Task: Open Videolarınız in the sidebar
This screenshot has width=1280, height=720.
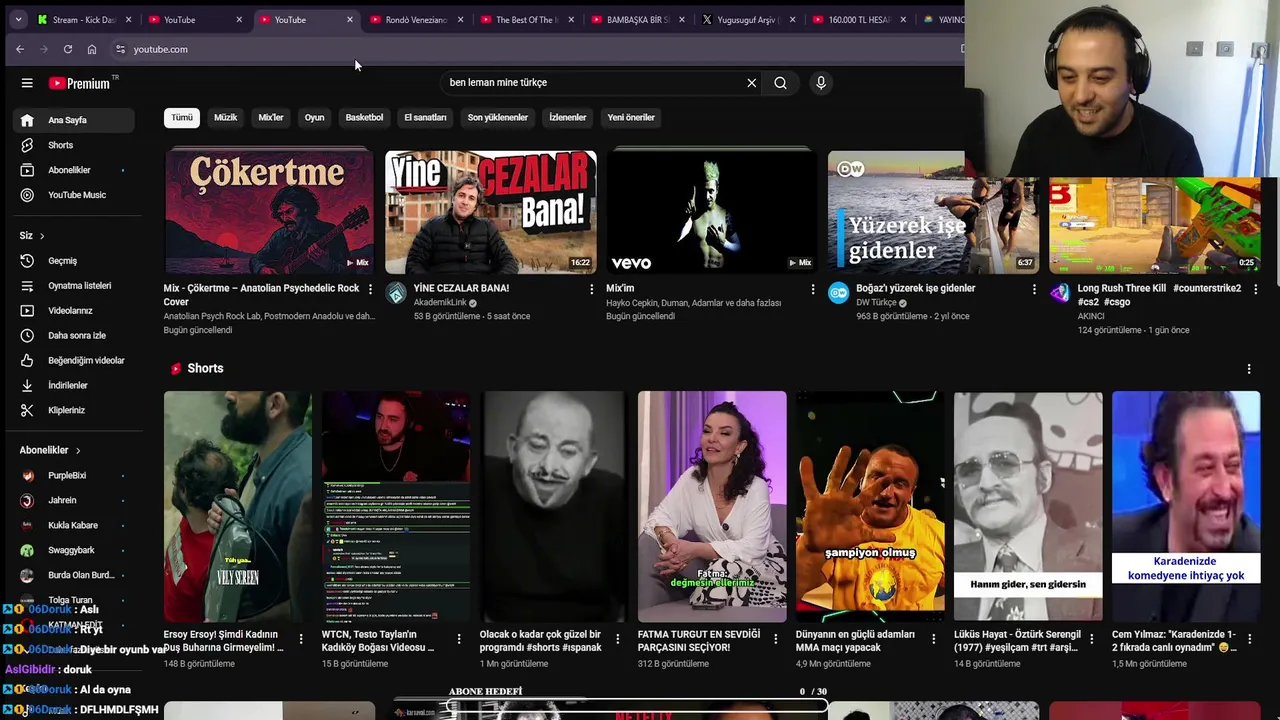Action: [74, 311]
